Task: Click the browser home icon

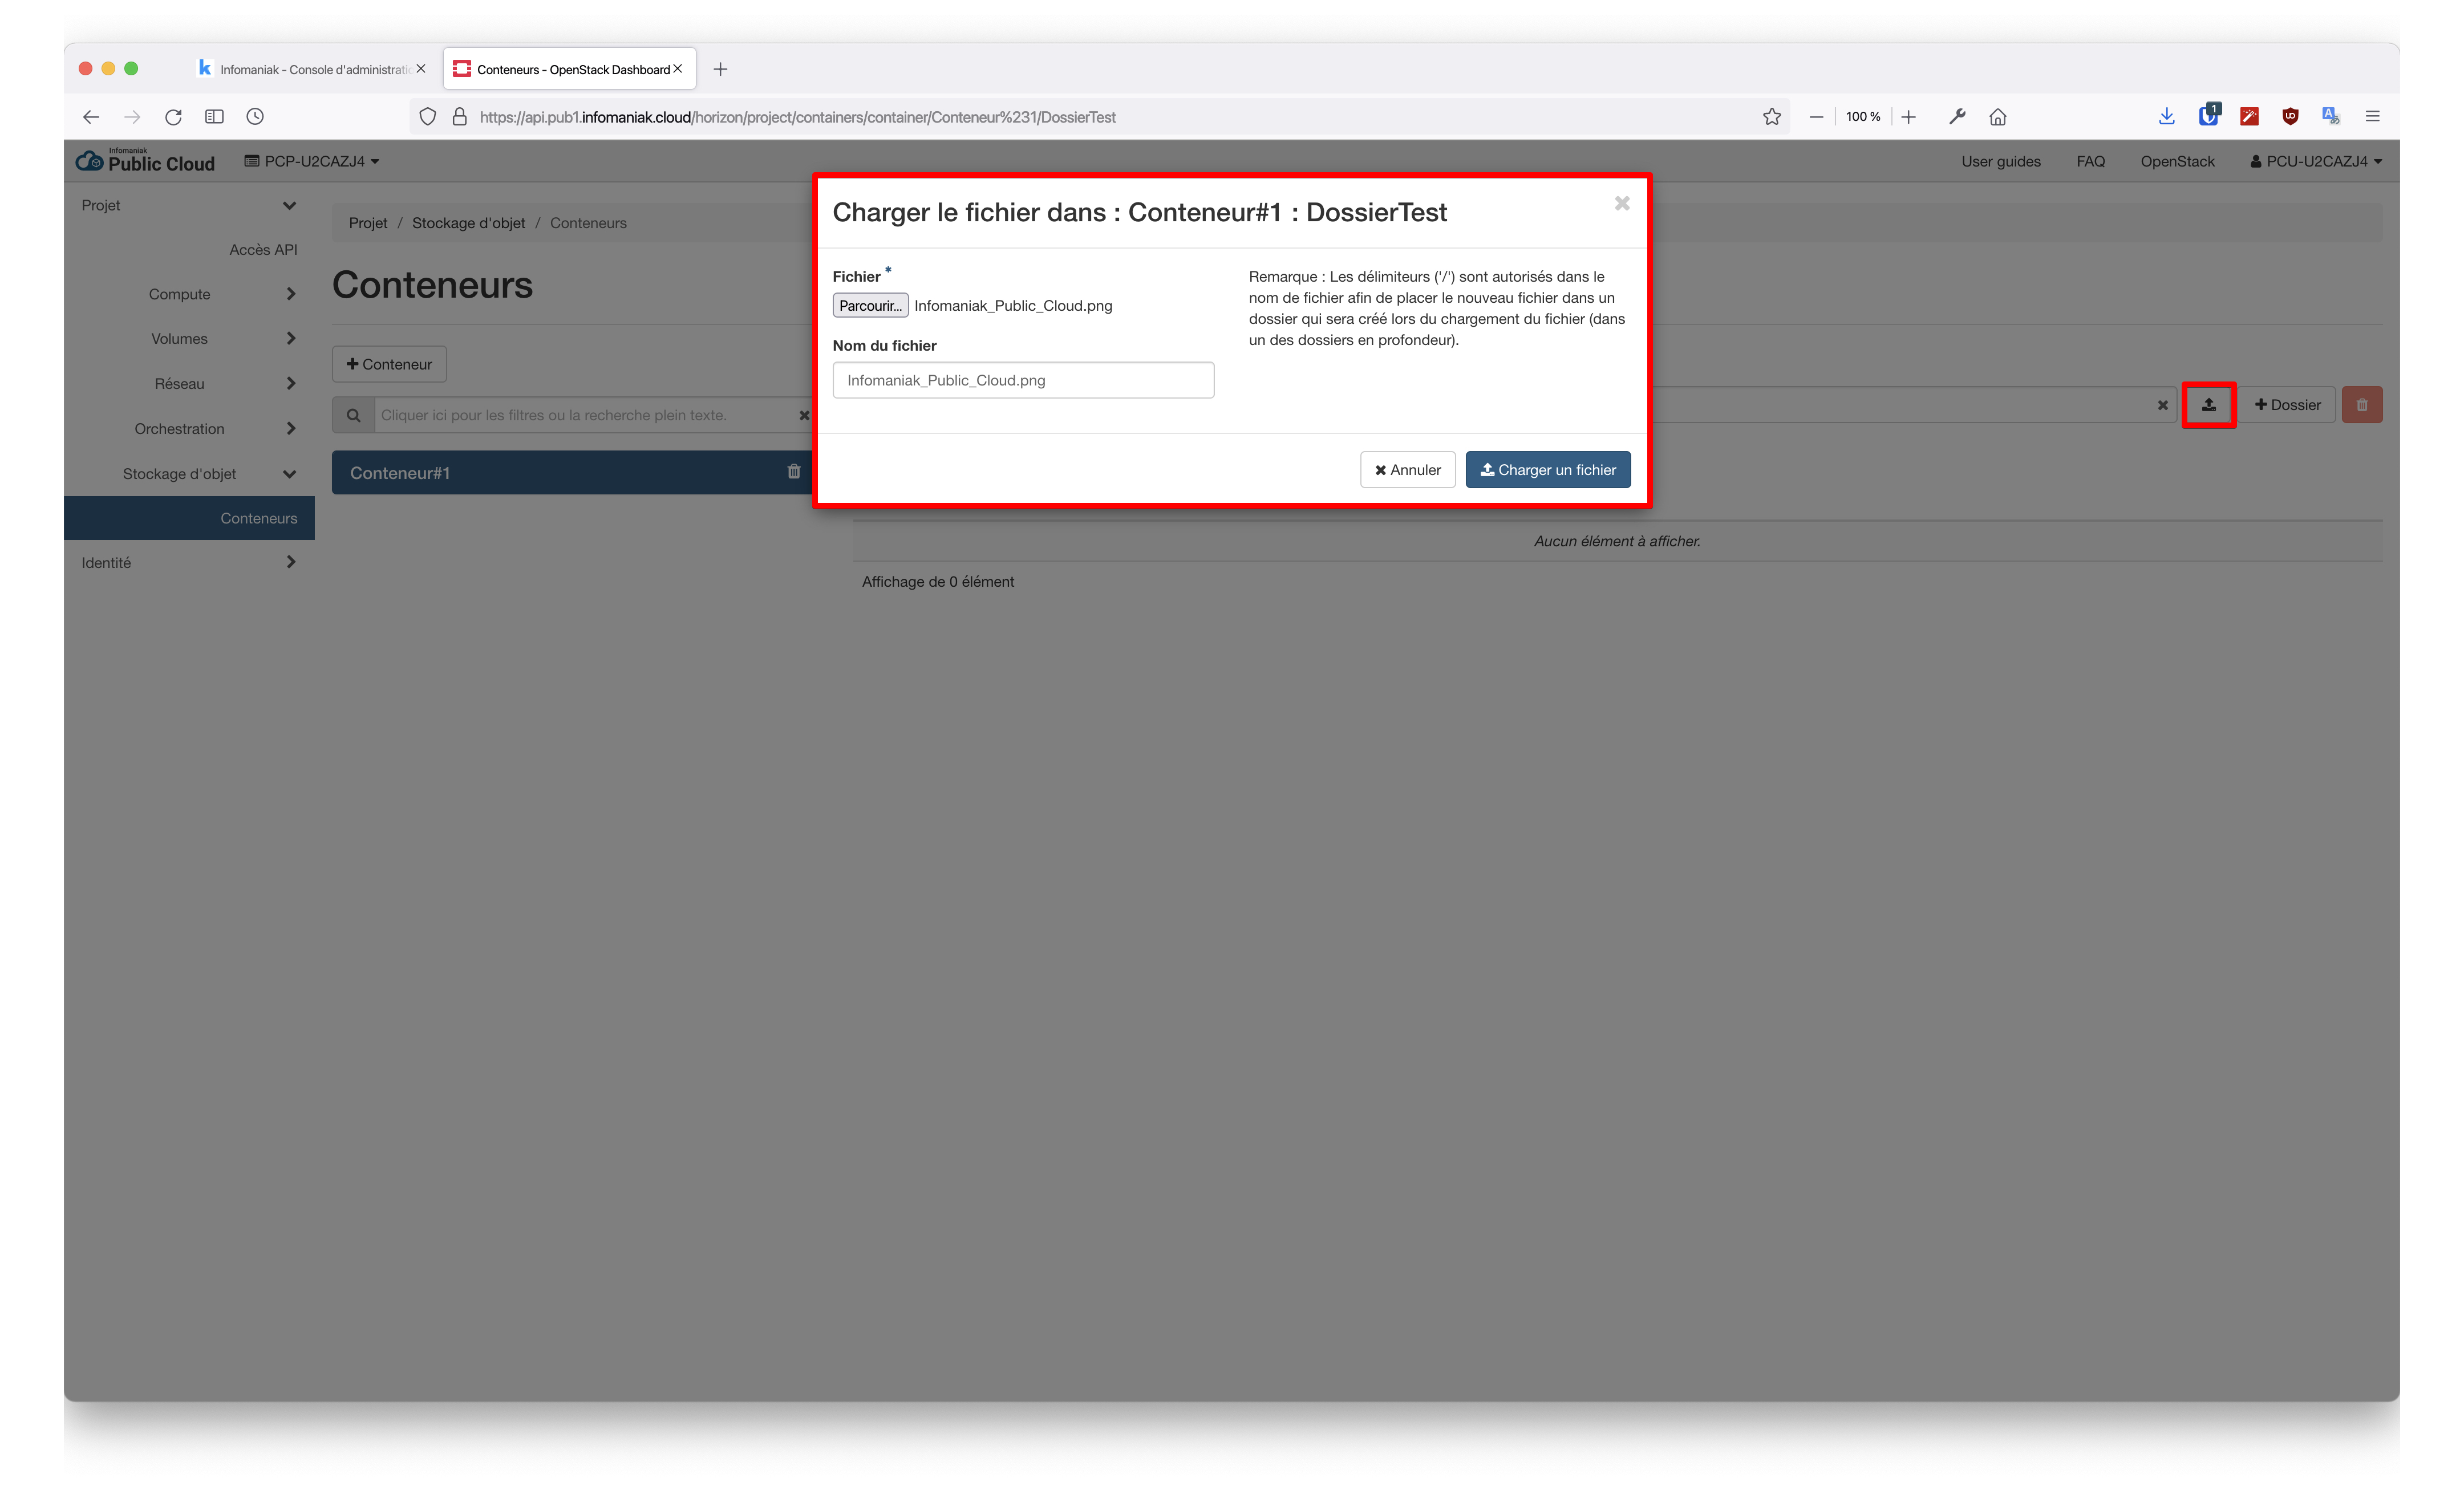Action: (1997, 117)
